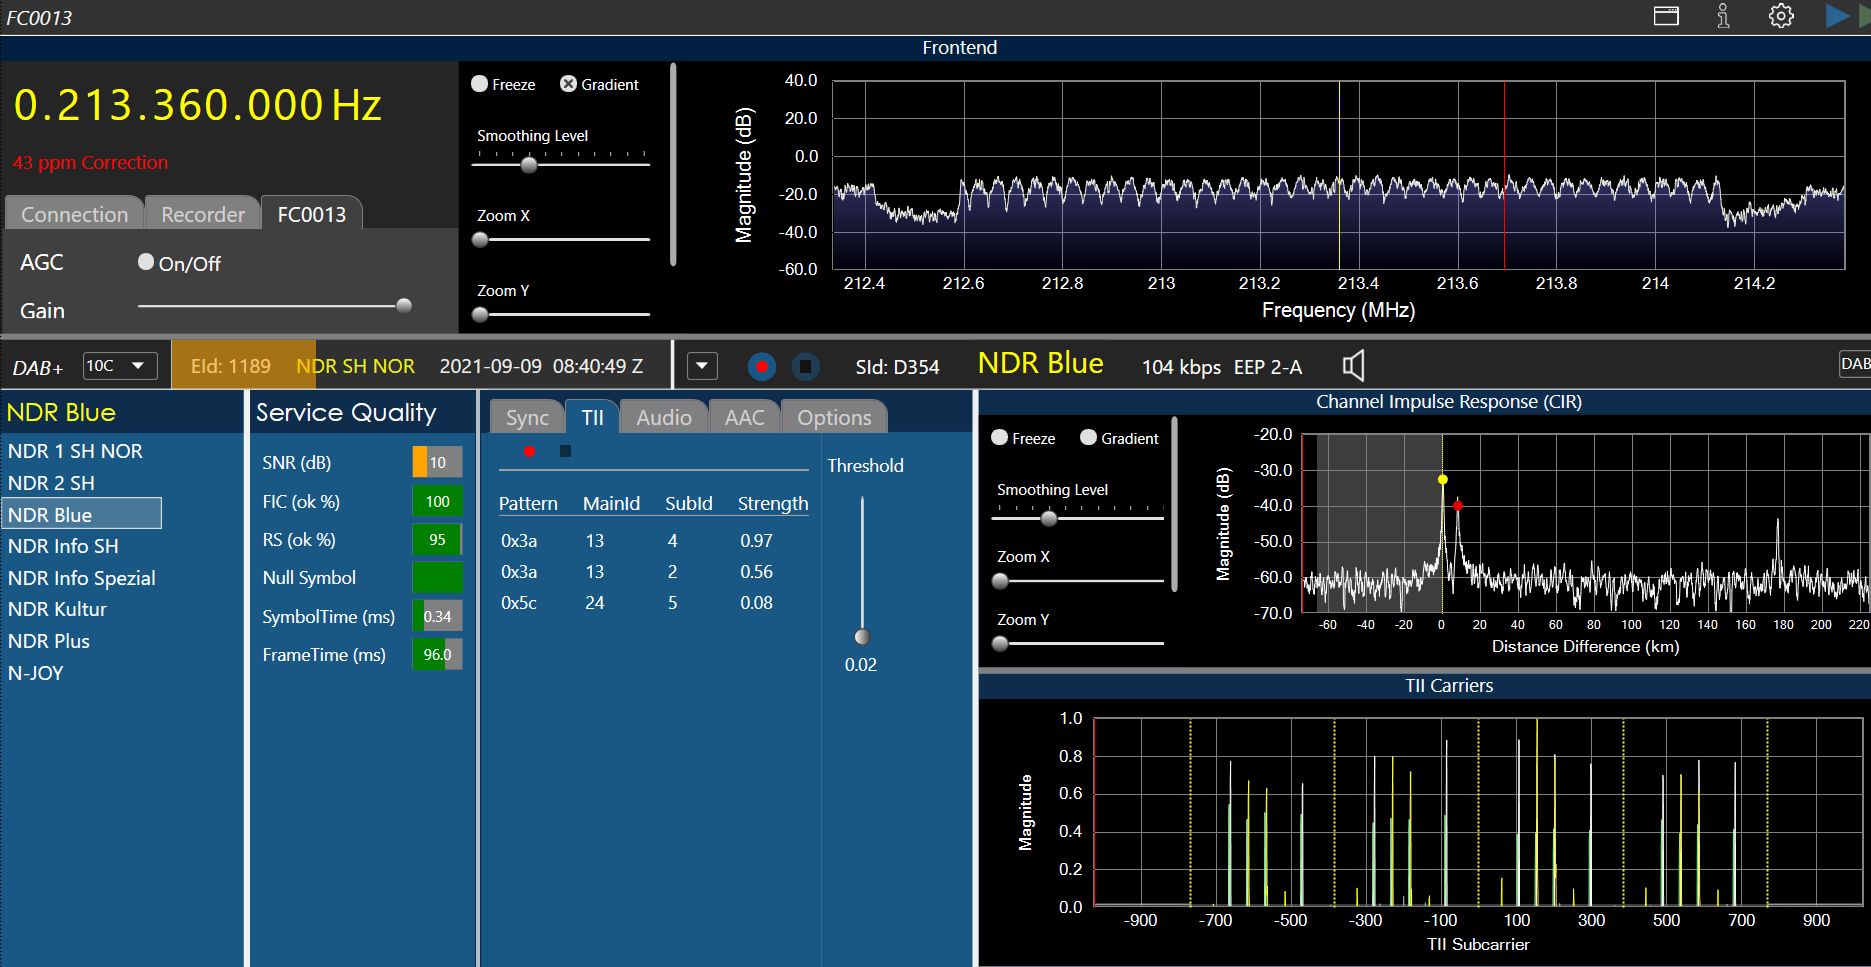Click the DAB selector at far right
The width and height of the screenshot is (1871, 967).
[1854, 364]
